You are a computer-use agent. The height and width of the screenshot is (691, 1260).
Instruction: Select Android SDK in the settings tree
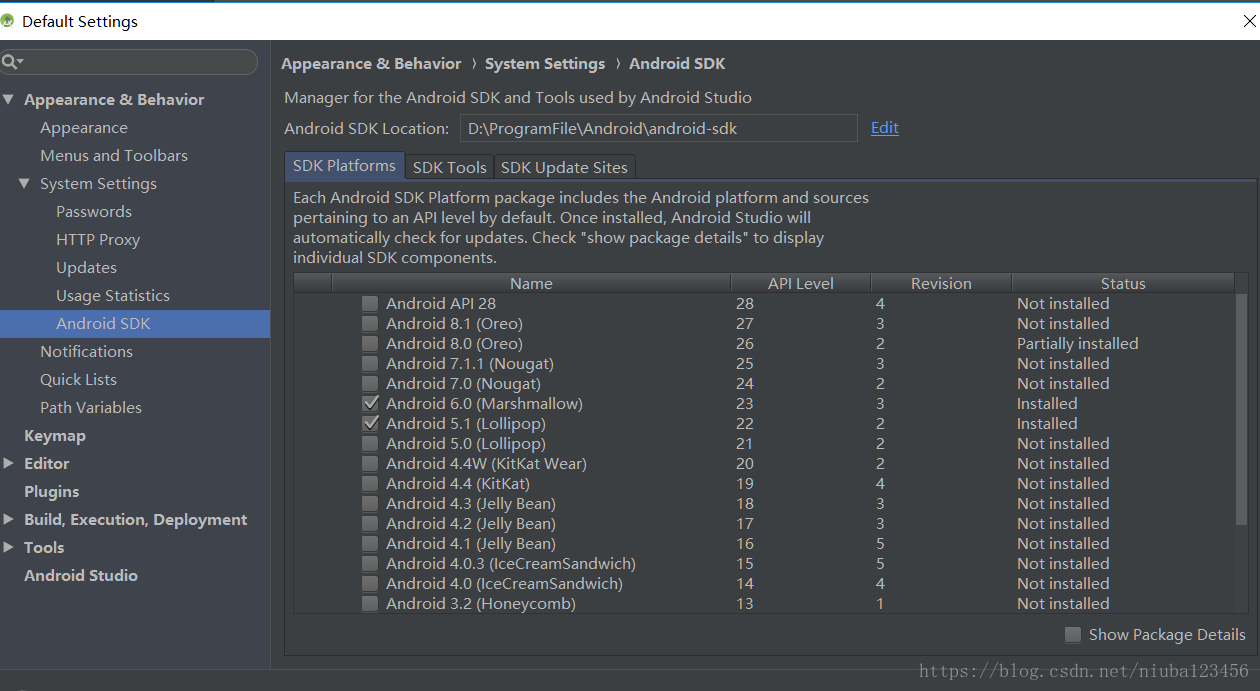coord(135,323)
